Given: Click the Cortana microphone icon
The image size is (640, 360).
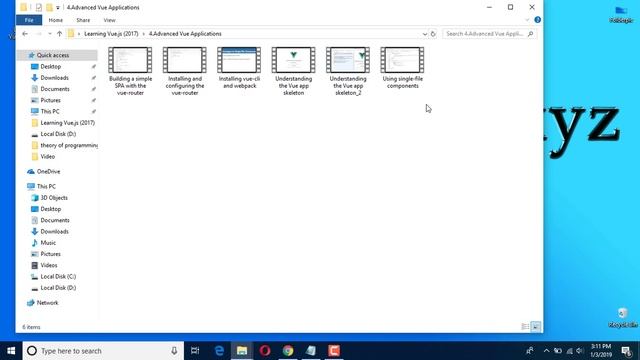Looking at the screenshot, I should click(x=174, y=351).
